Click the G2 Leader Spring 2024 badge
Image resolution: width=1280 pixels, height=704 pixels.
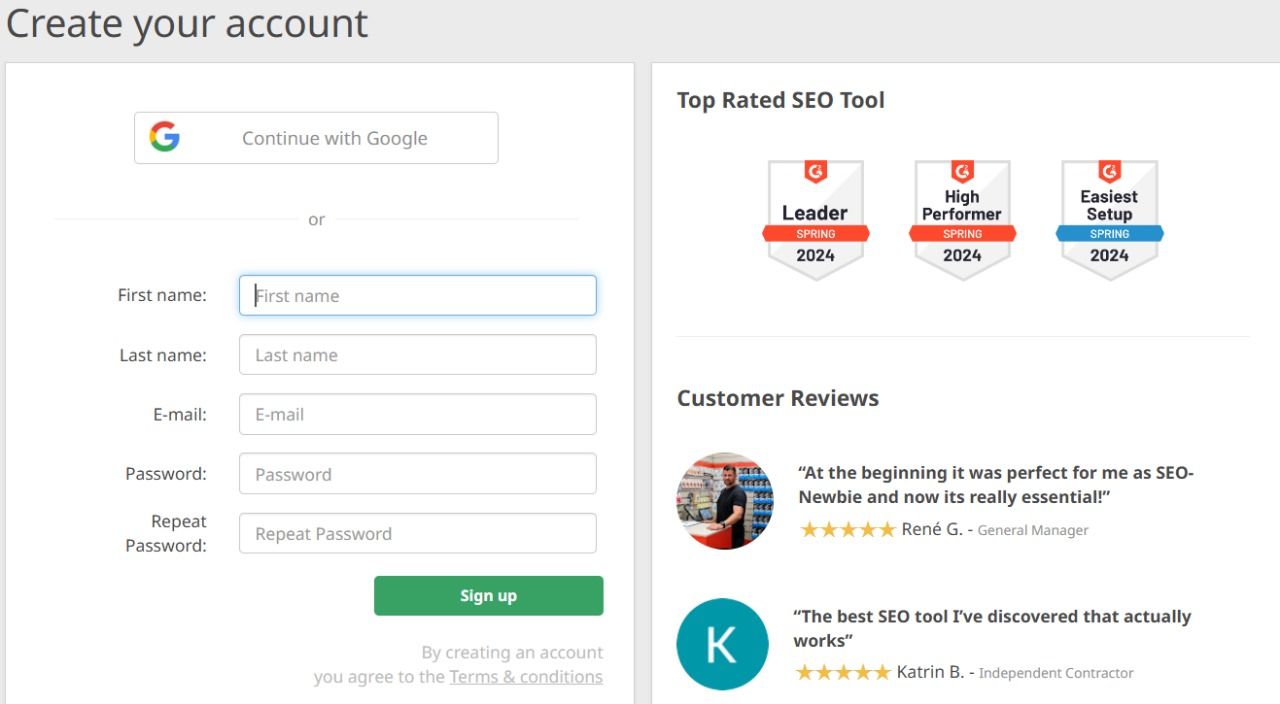[x=815, y=220]
